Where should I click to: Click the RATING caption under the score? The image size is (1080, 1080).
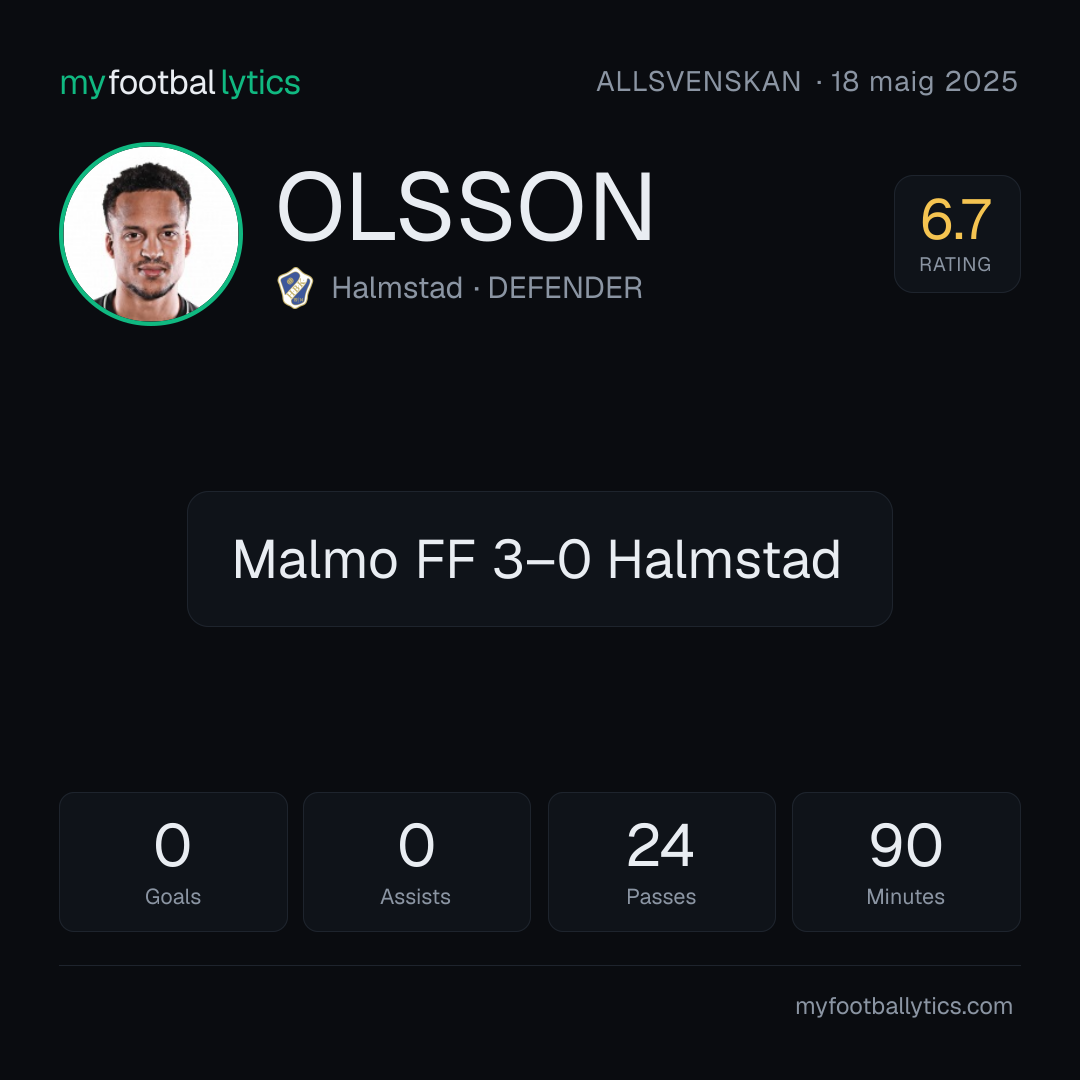pyautogui.click(x=955, y=264)
